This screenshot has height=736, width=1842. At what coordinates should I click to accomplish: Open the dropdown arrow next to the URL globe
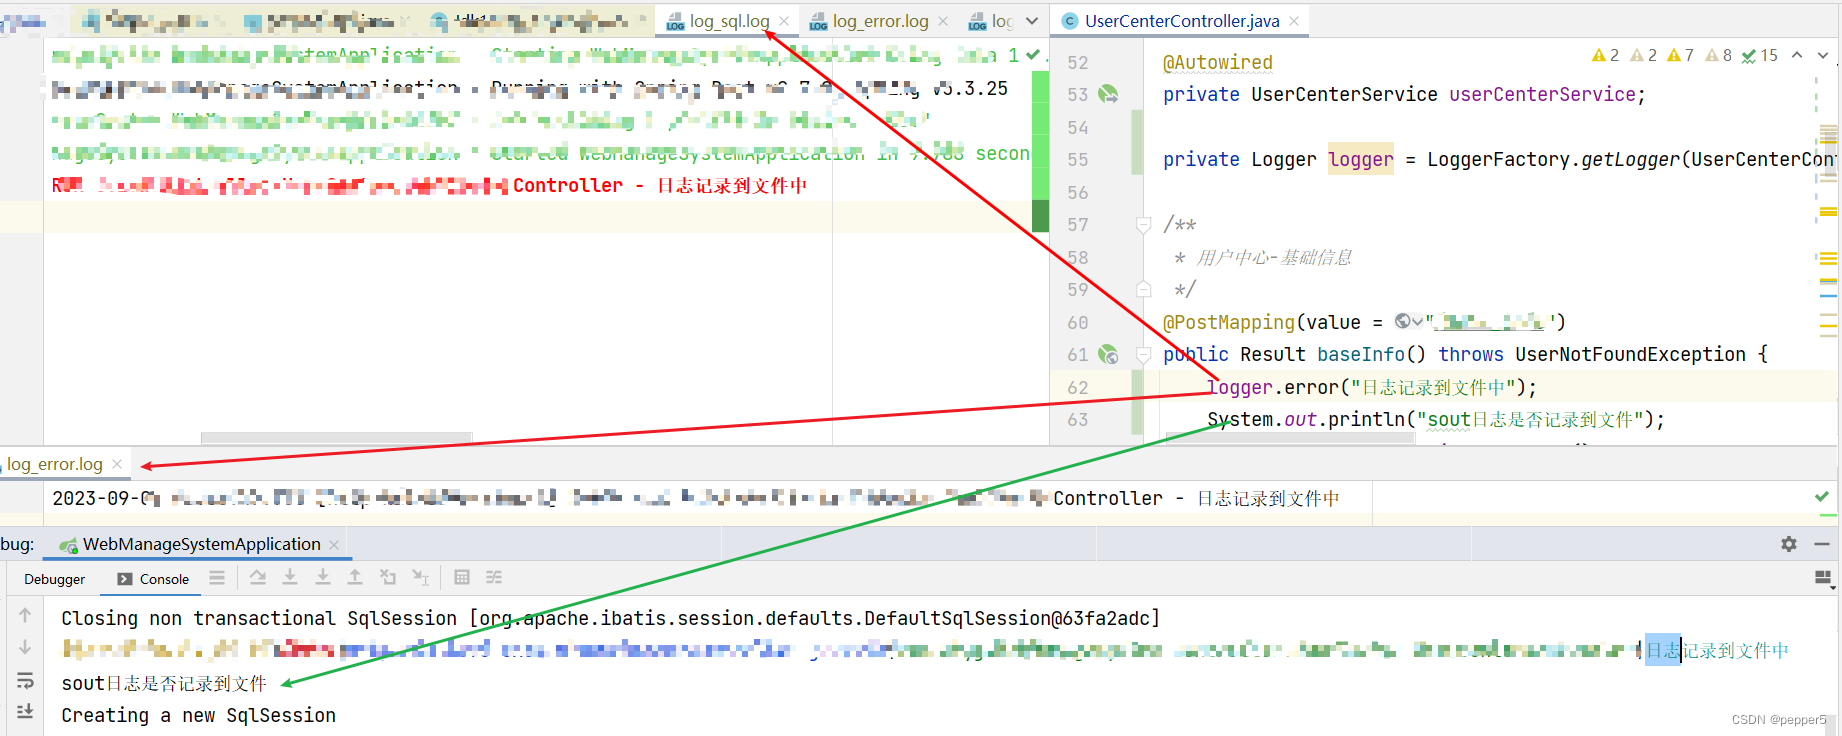pyautogui.click(x=1417, y=321)
